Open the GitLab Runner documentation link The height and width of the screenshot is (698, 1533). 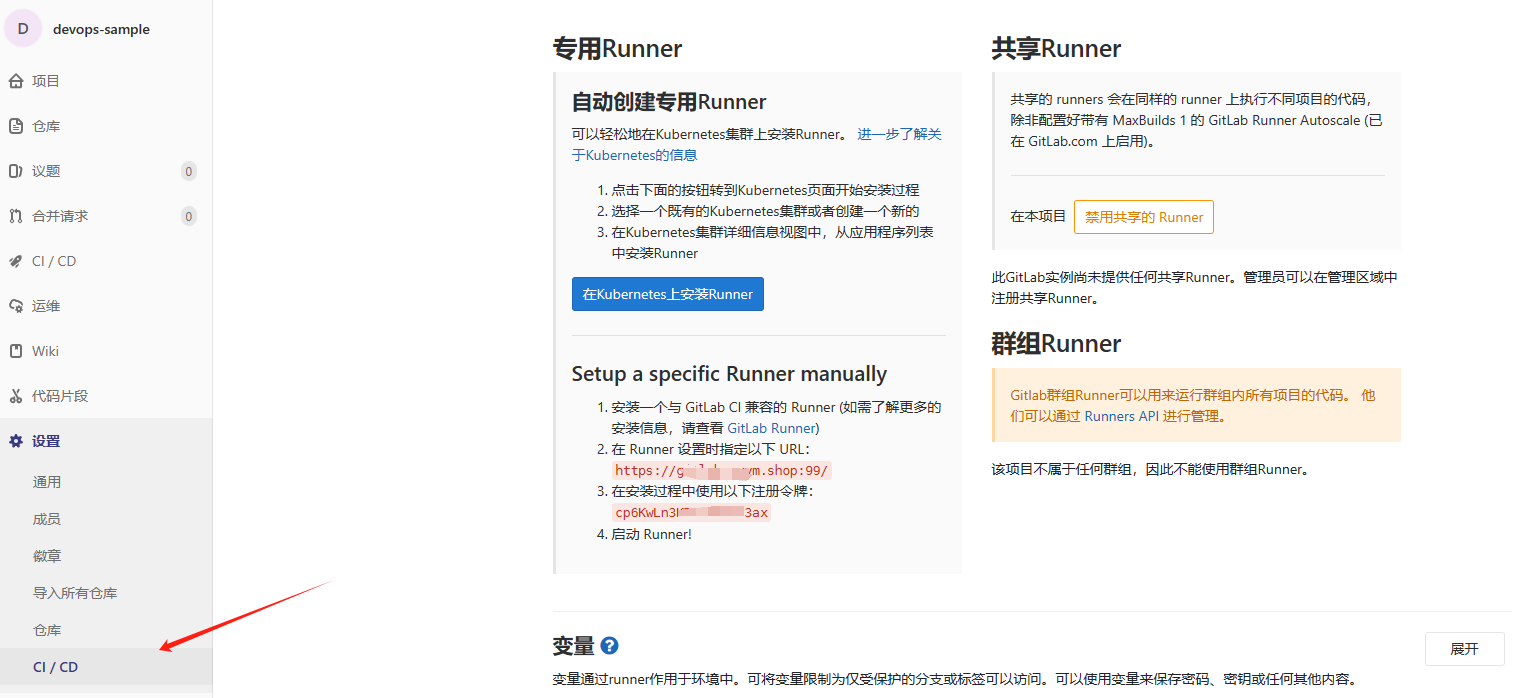[x=771, y=427]
